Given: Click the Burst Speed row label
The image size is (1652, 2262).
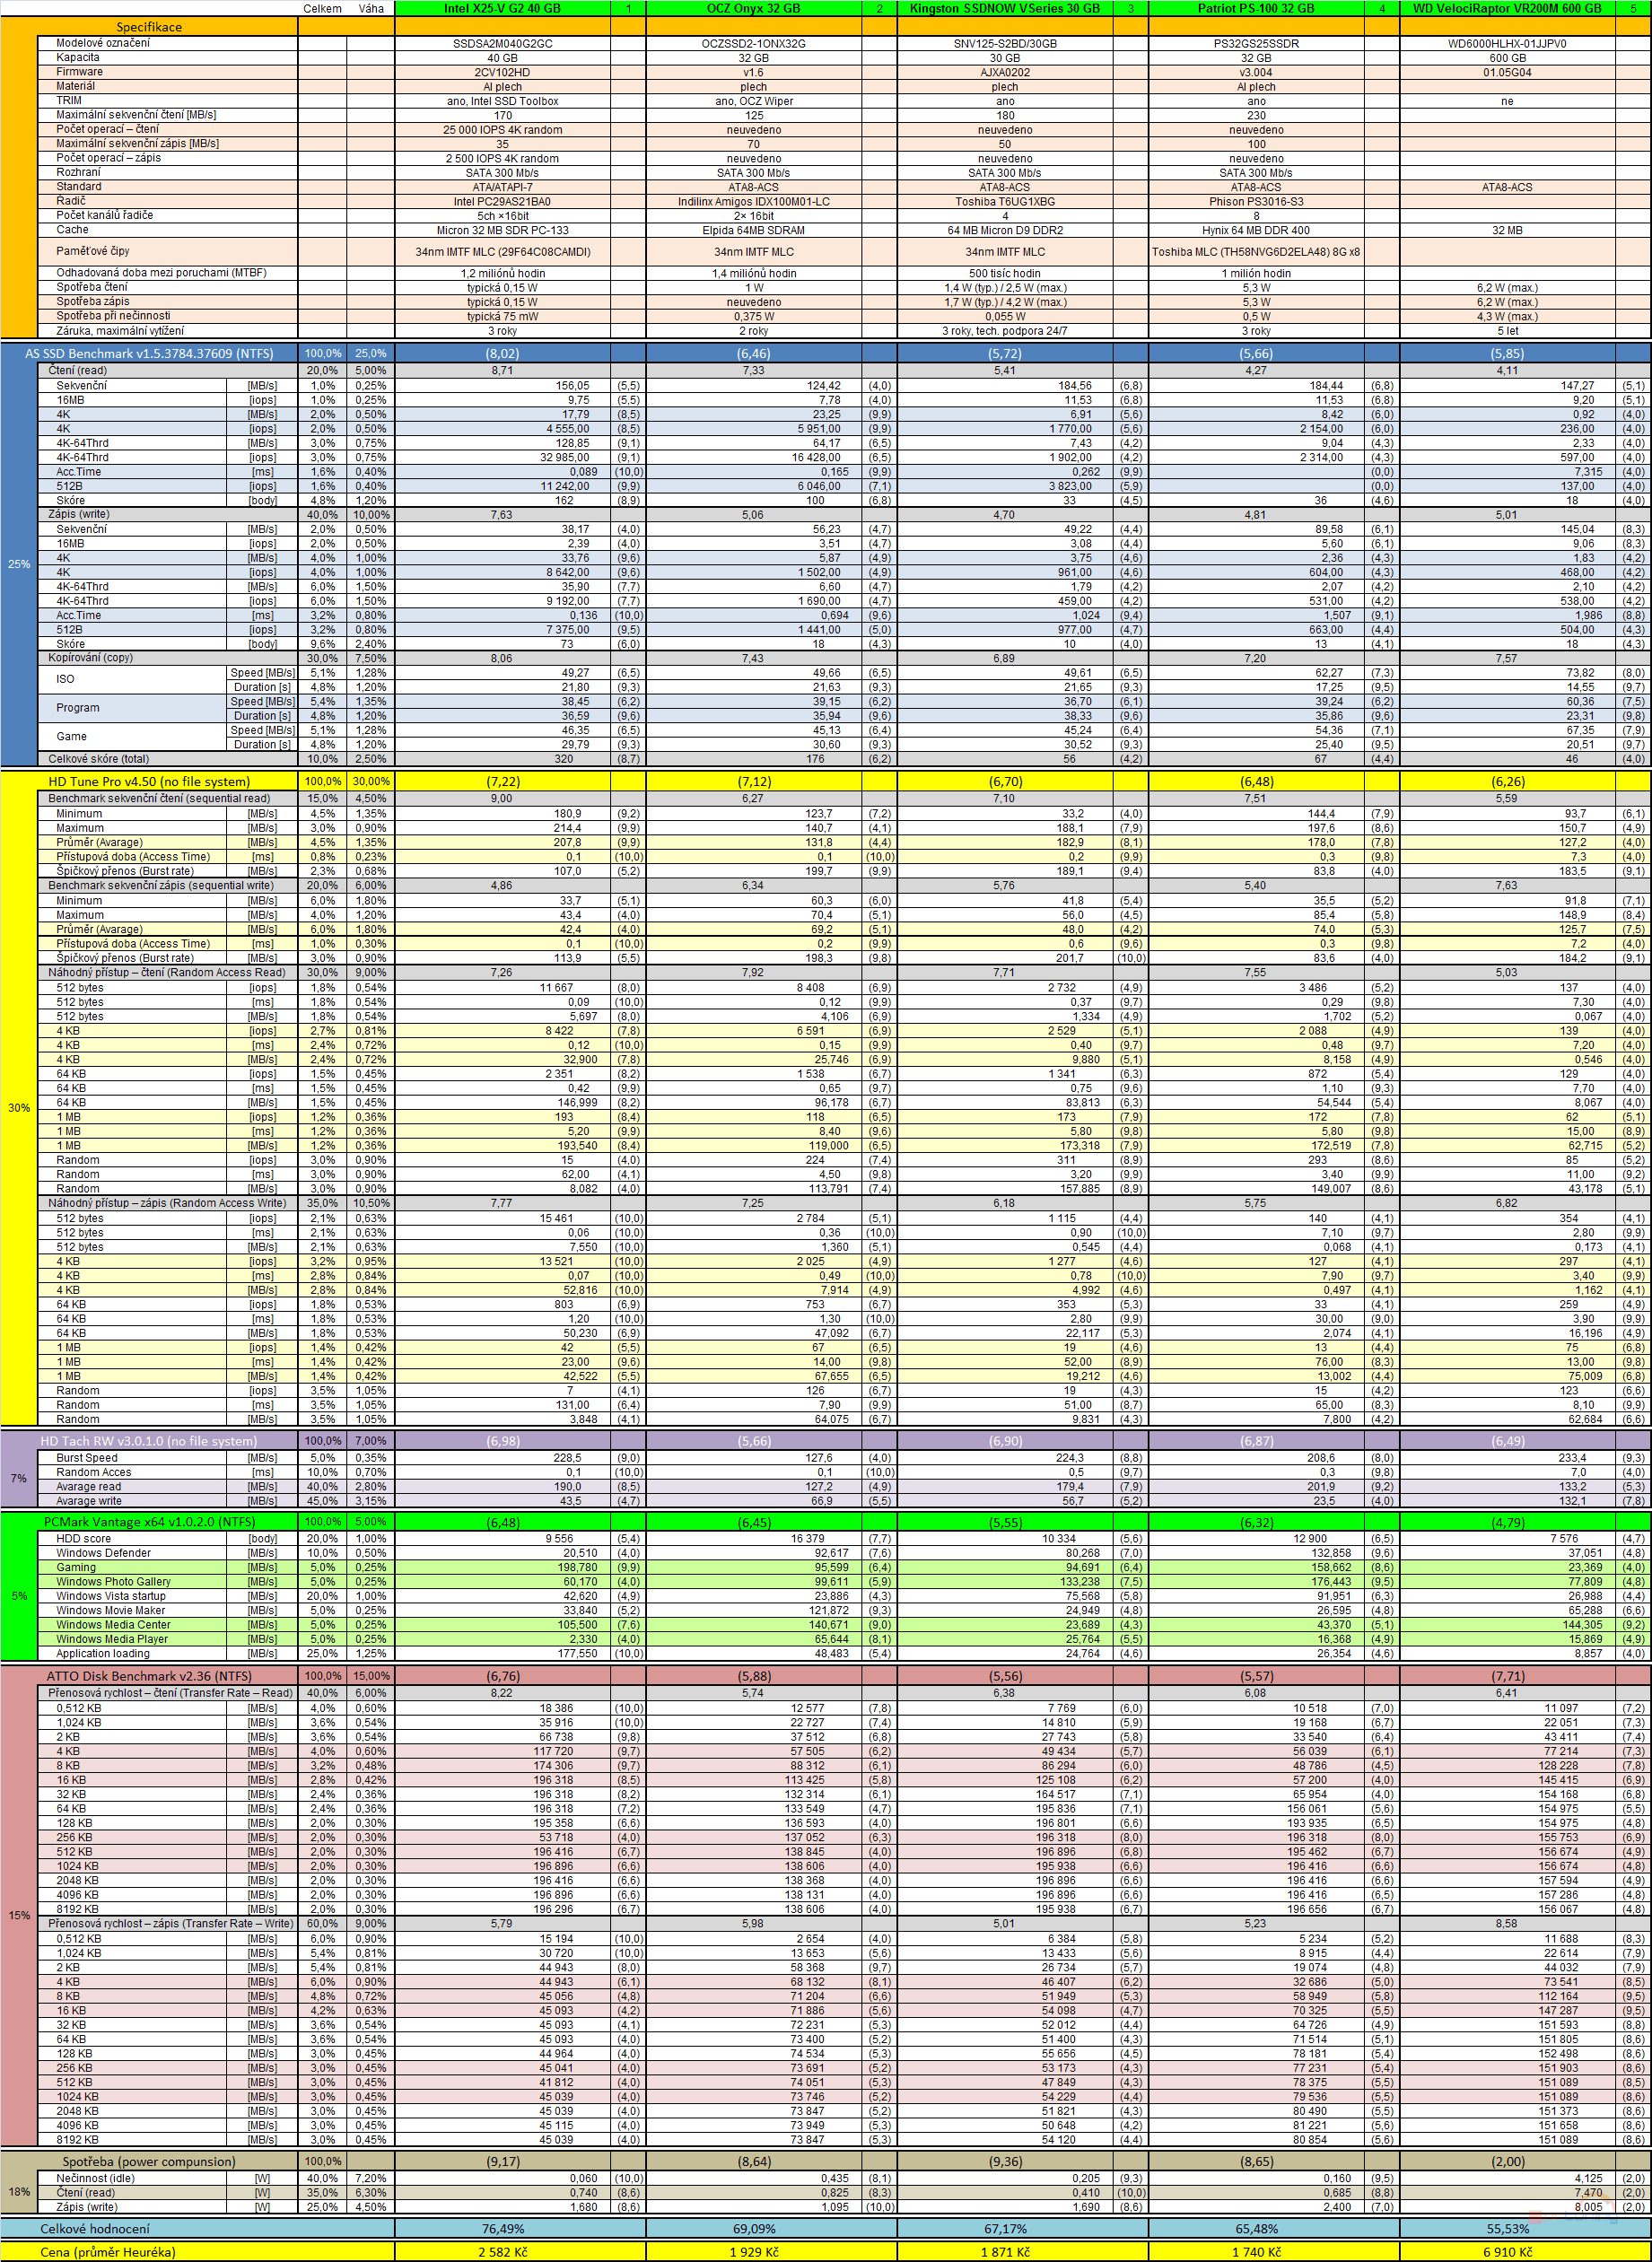Looking at the screenshot, I should point(87,1458).
